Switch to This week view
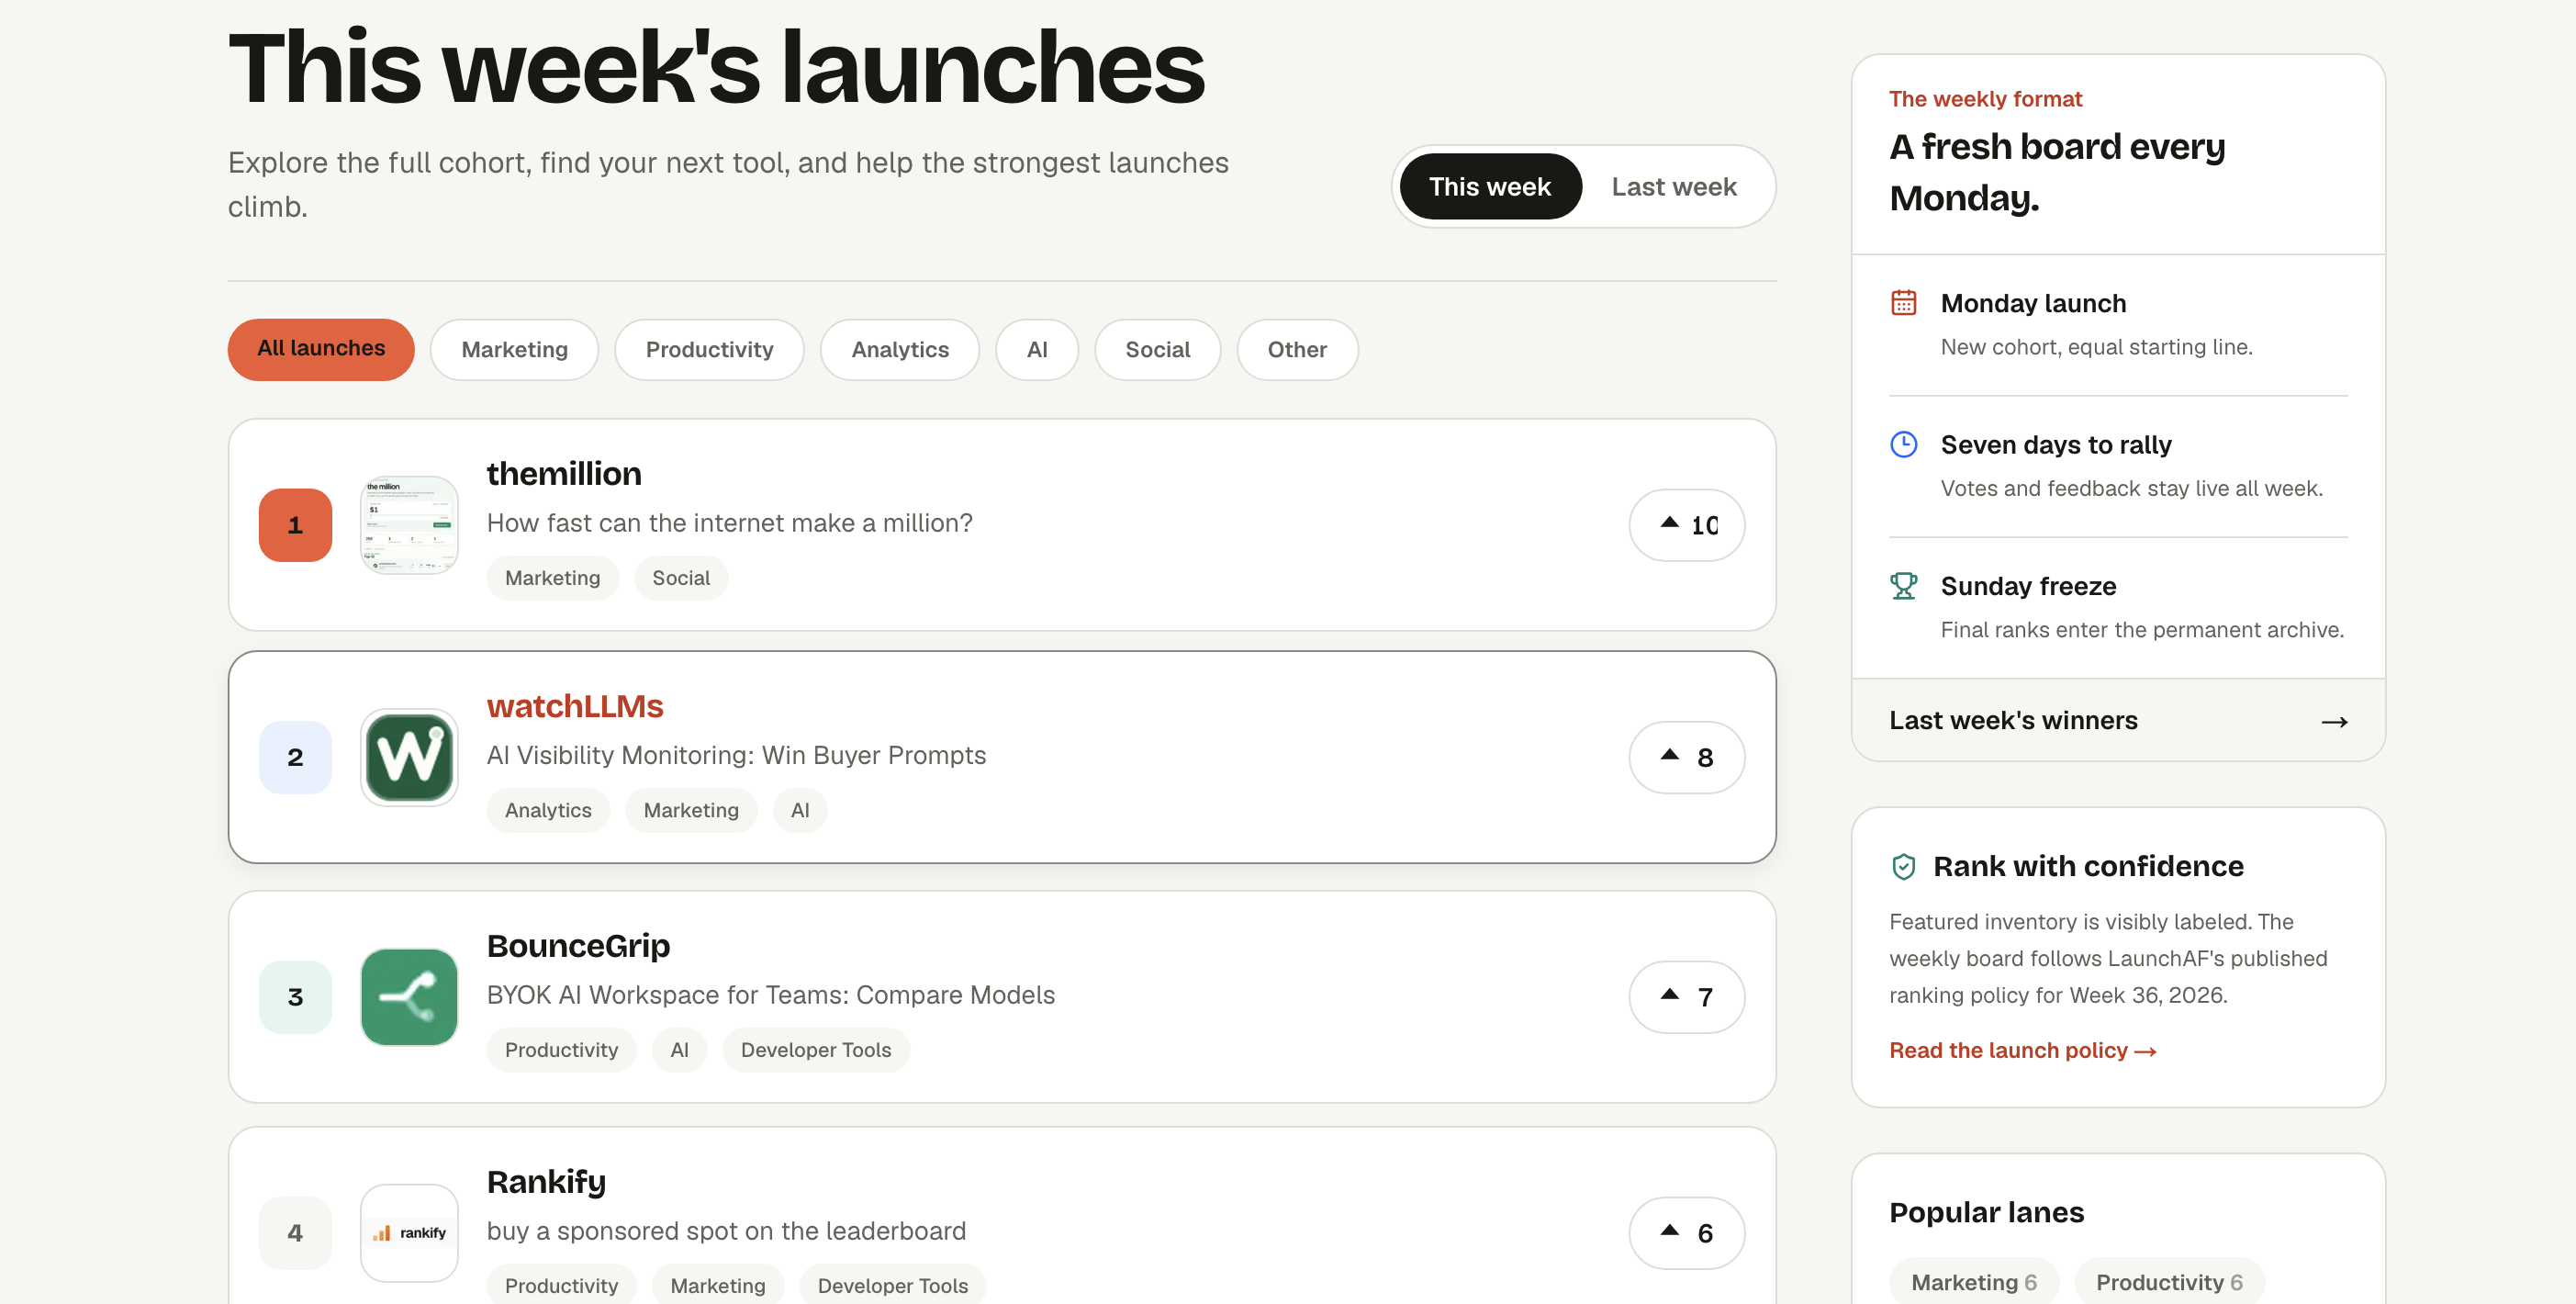 tap(1490, 187)
